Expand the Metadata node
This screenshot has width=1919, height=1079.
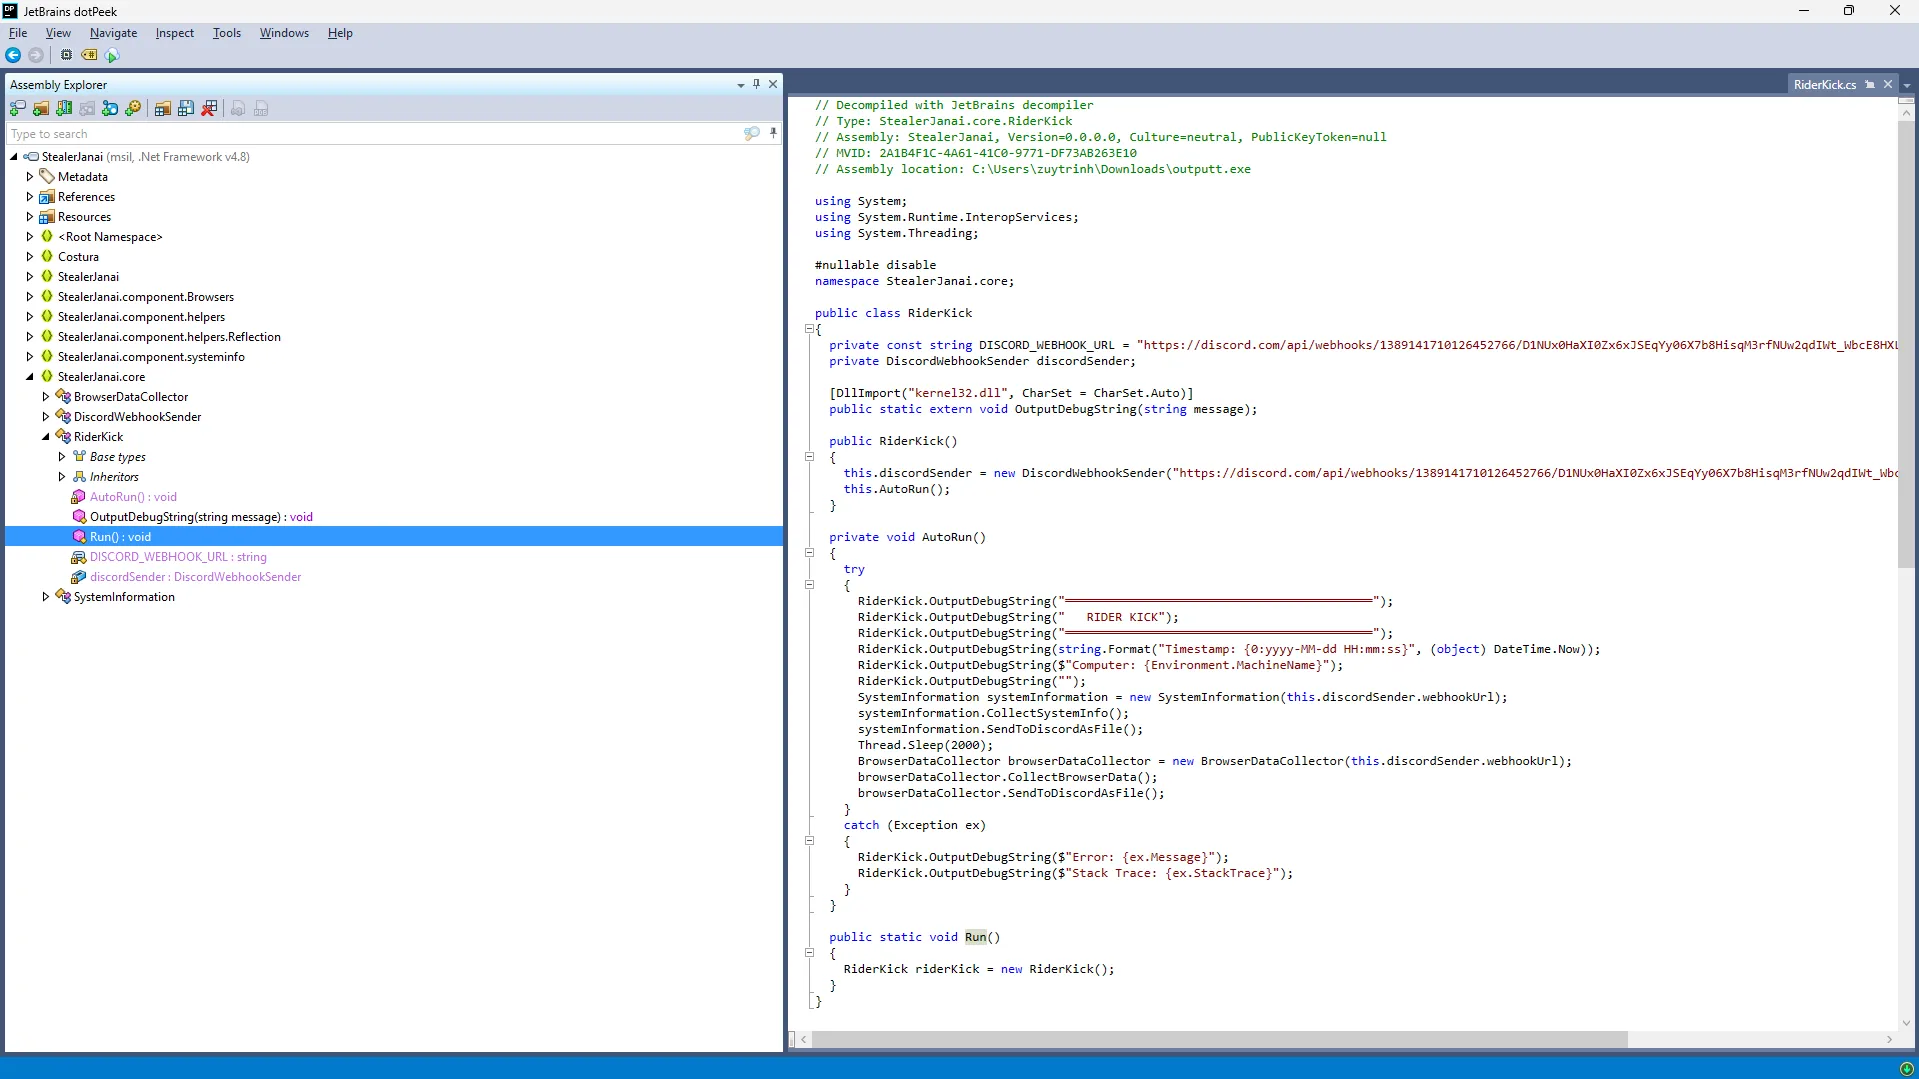pos(30,177)
